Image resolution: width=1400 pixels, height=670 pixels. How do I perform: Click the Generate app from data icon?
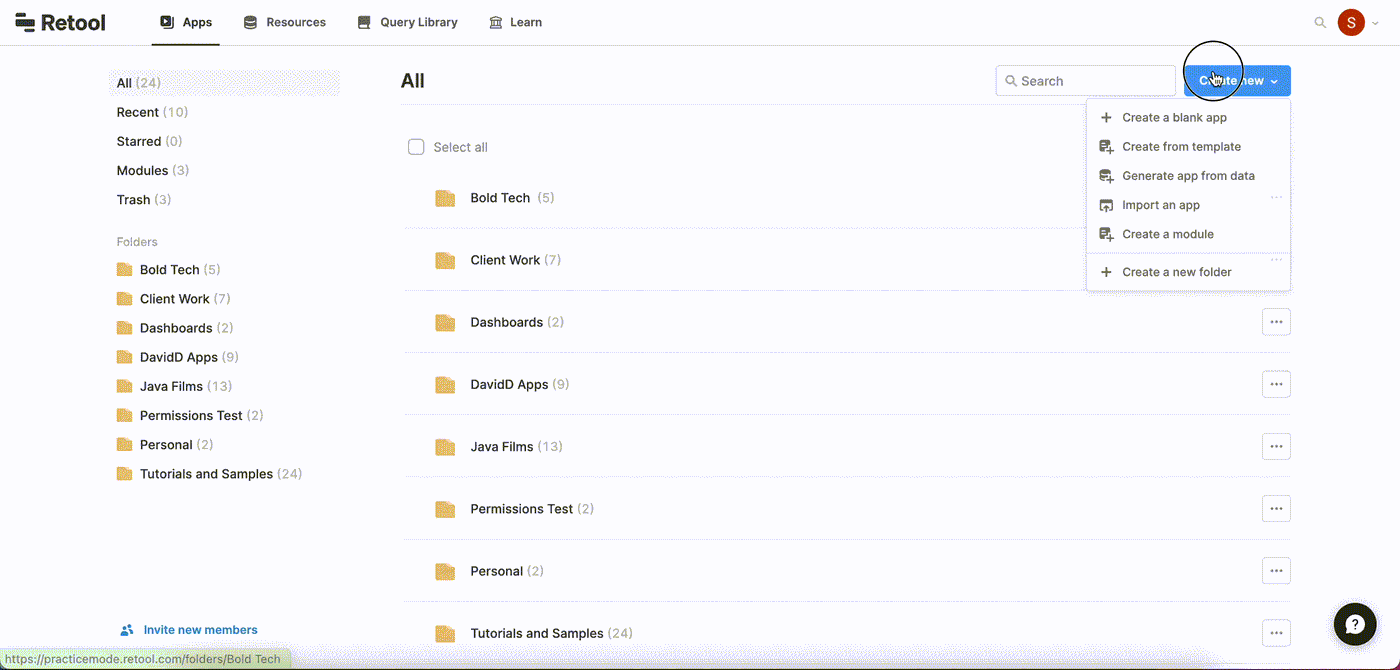pyautogui.click(x=1106, y=176)
